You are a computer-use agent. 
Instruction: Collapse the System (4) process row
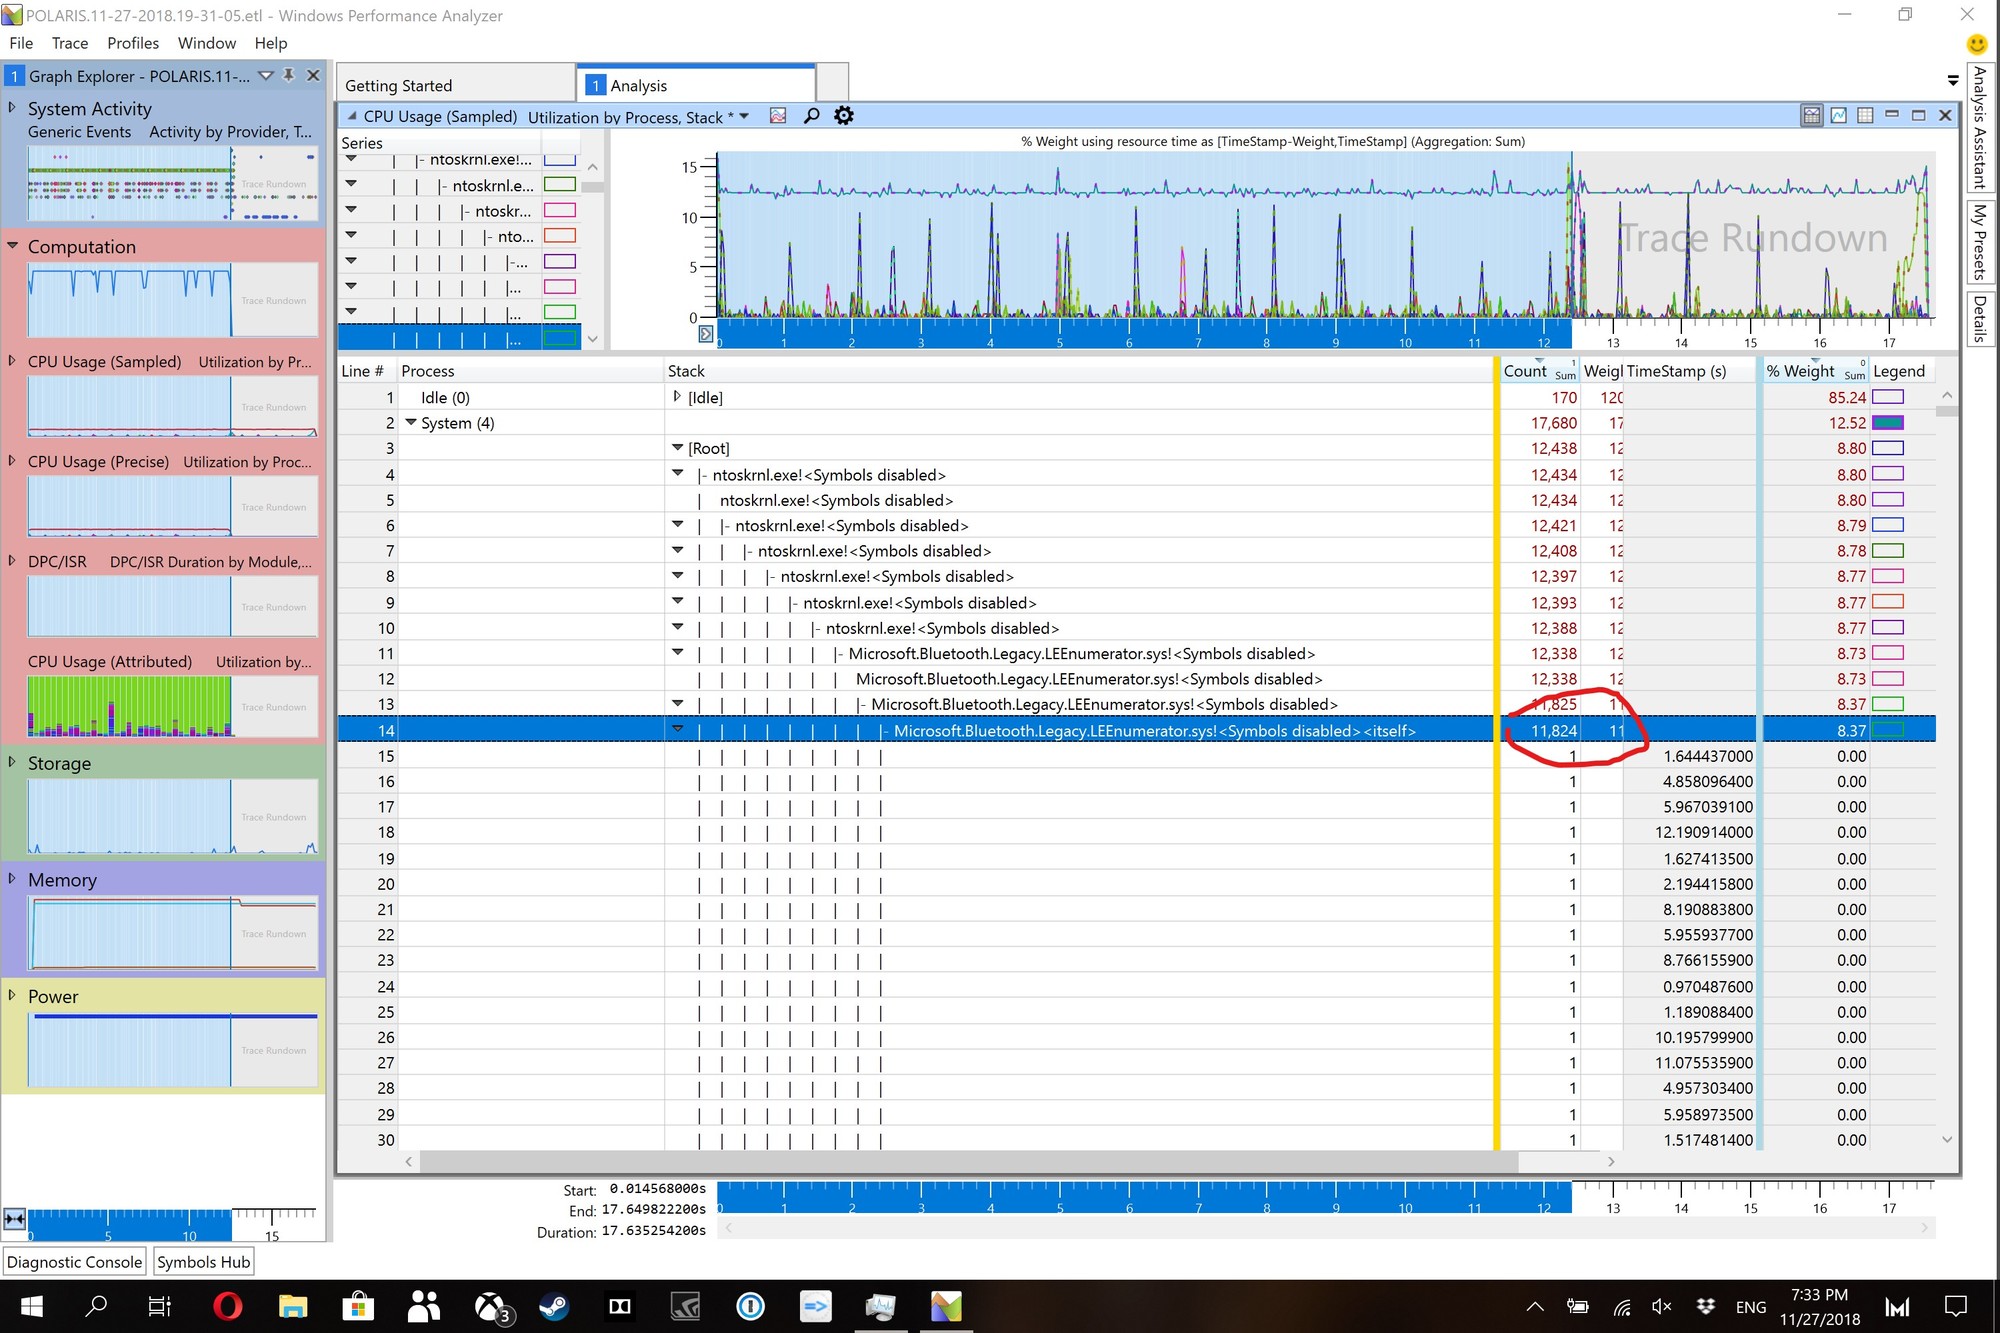tap(411, 423)
